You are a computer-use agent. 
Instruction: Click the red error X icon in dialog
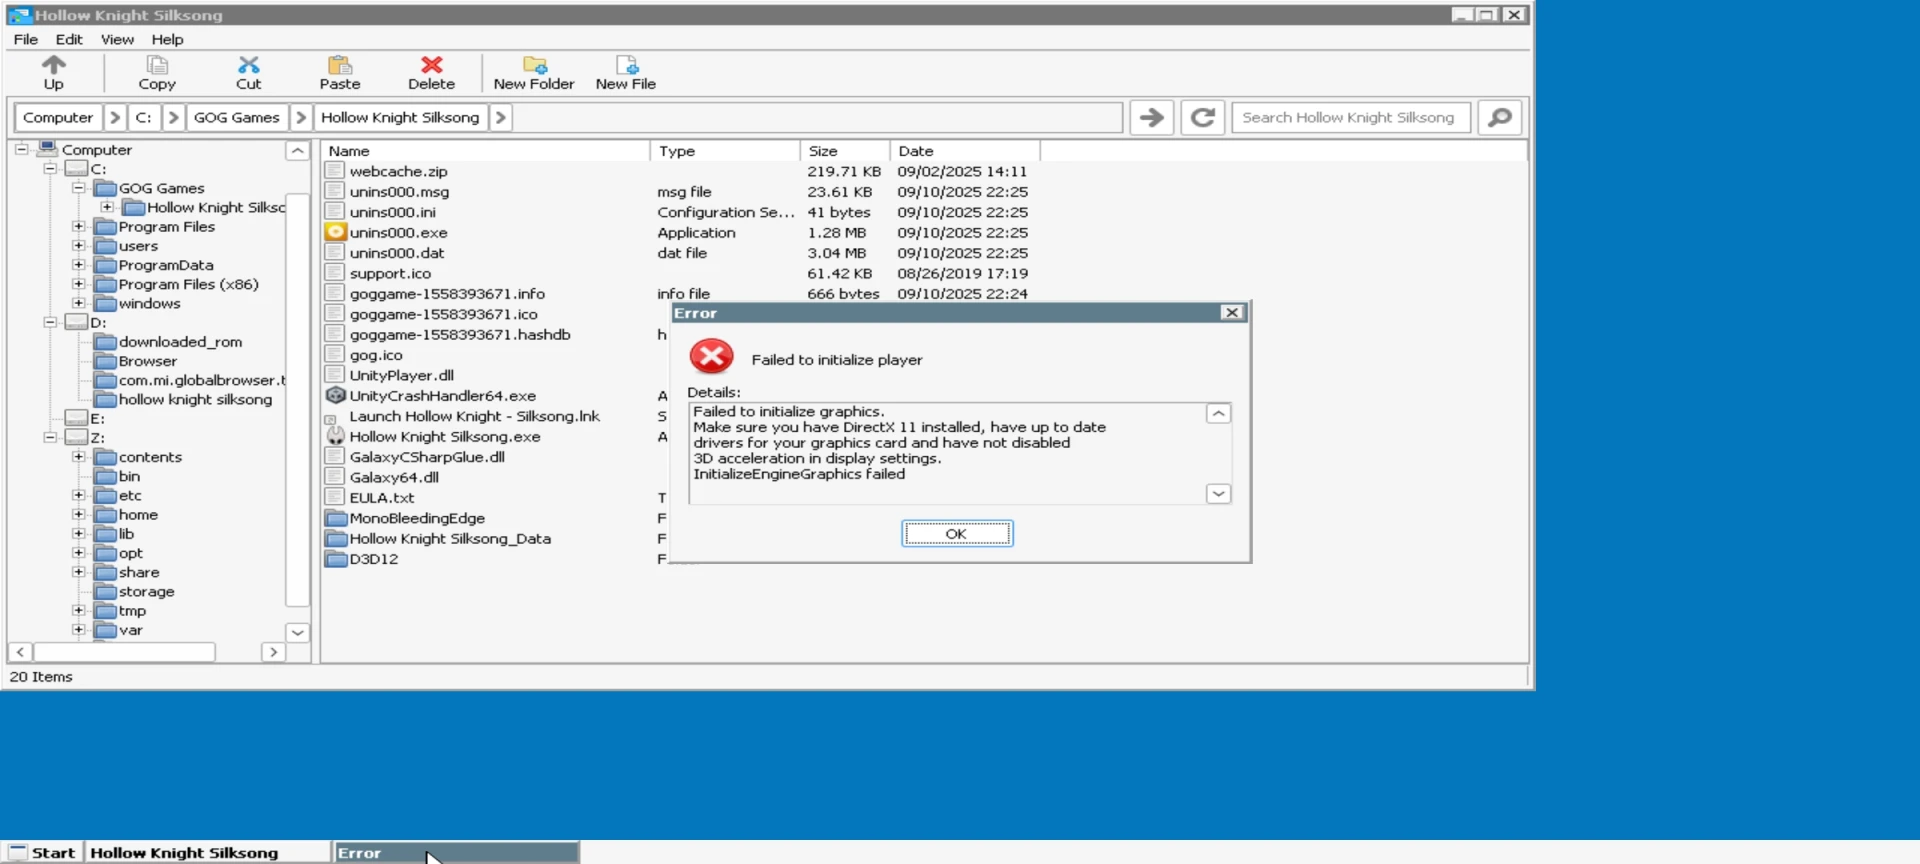click(x=711, y=357)
